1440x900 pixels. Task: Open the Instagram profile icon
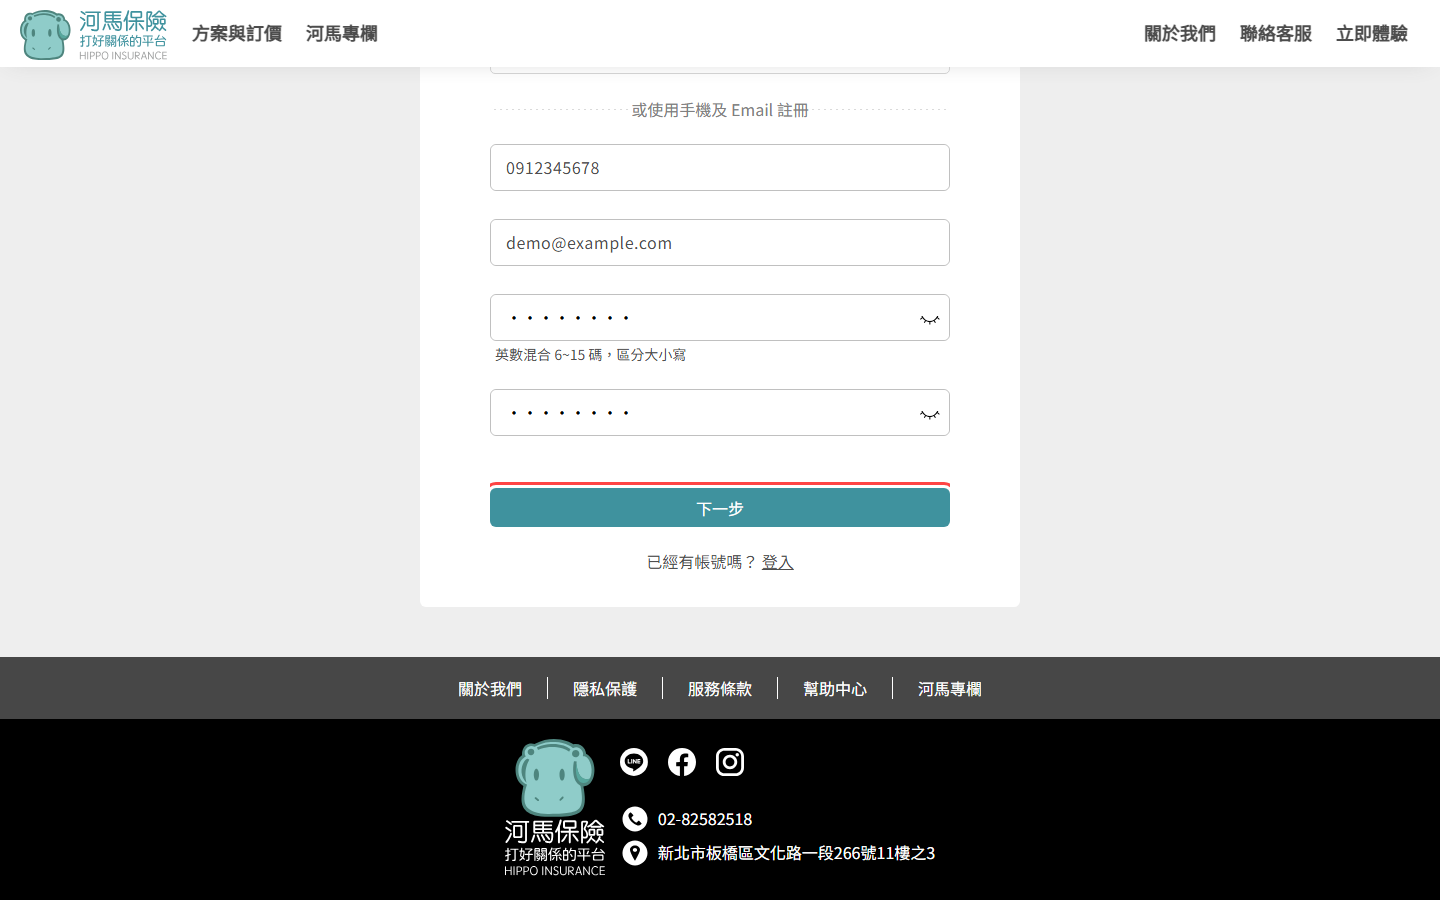pyautogui.click(x=730, y=762)
